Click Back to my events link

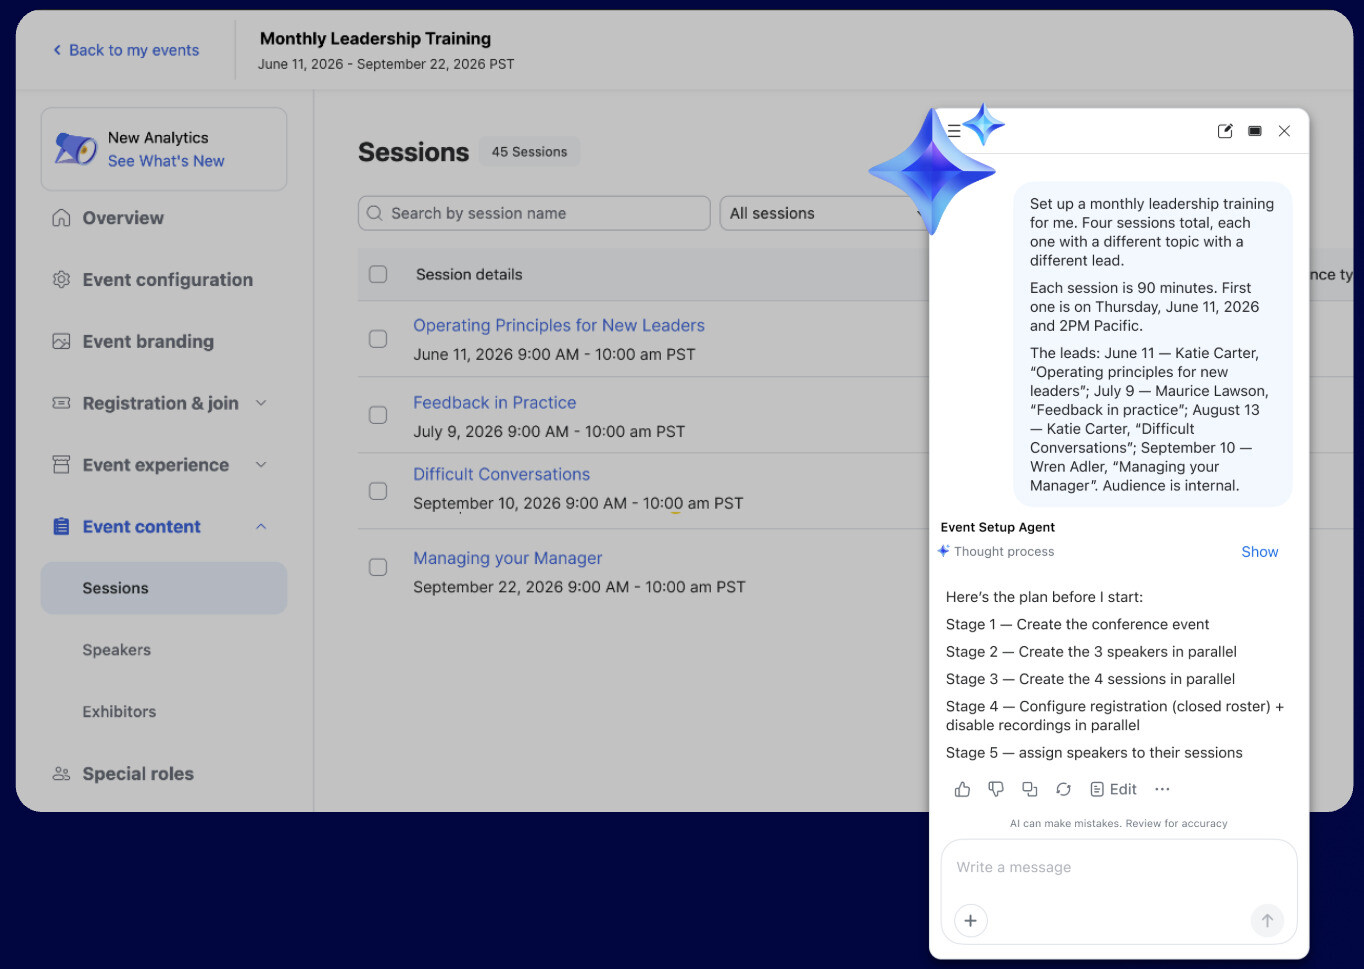(x=126, y=50)
